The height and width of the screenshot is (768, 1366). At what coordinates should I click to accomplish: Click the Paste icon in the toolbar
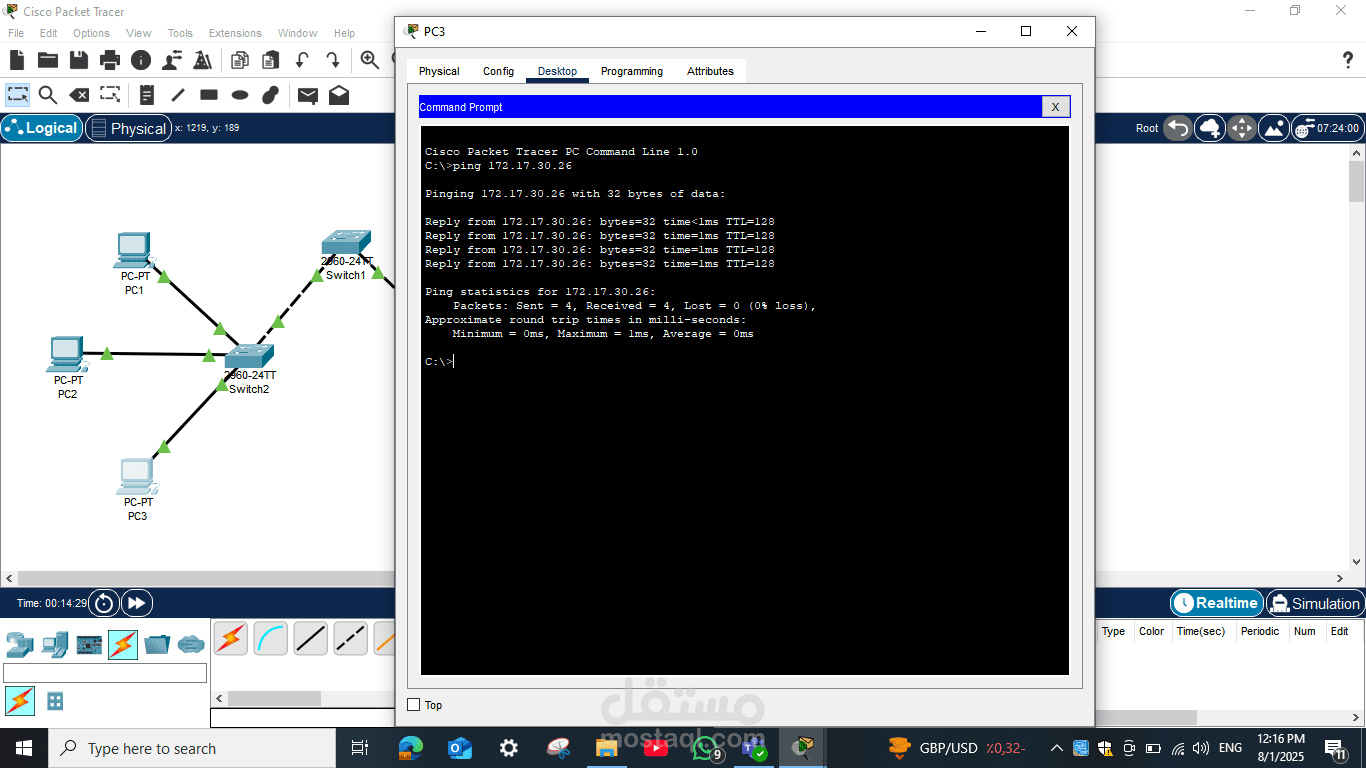click(270, 60)
